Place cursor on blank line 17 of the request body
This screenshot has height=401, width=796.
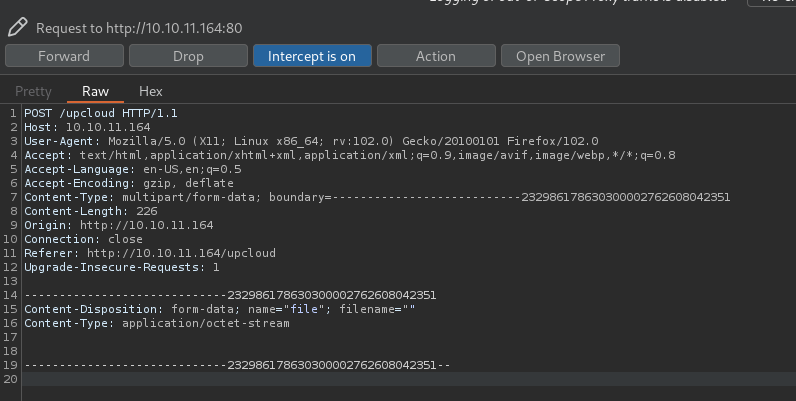[409, 337]
